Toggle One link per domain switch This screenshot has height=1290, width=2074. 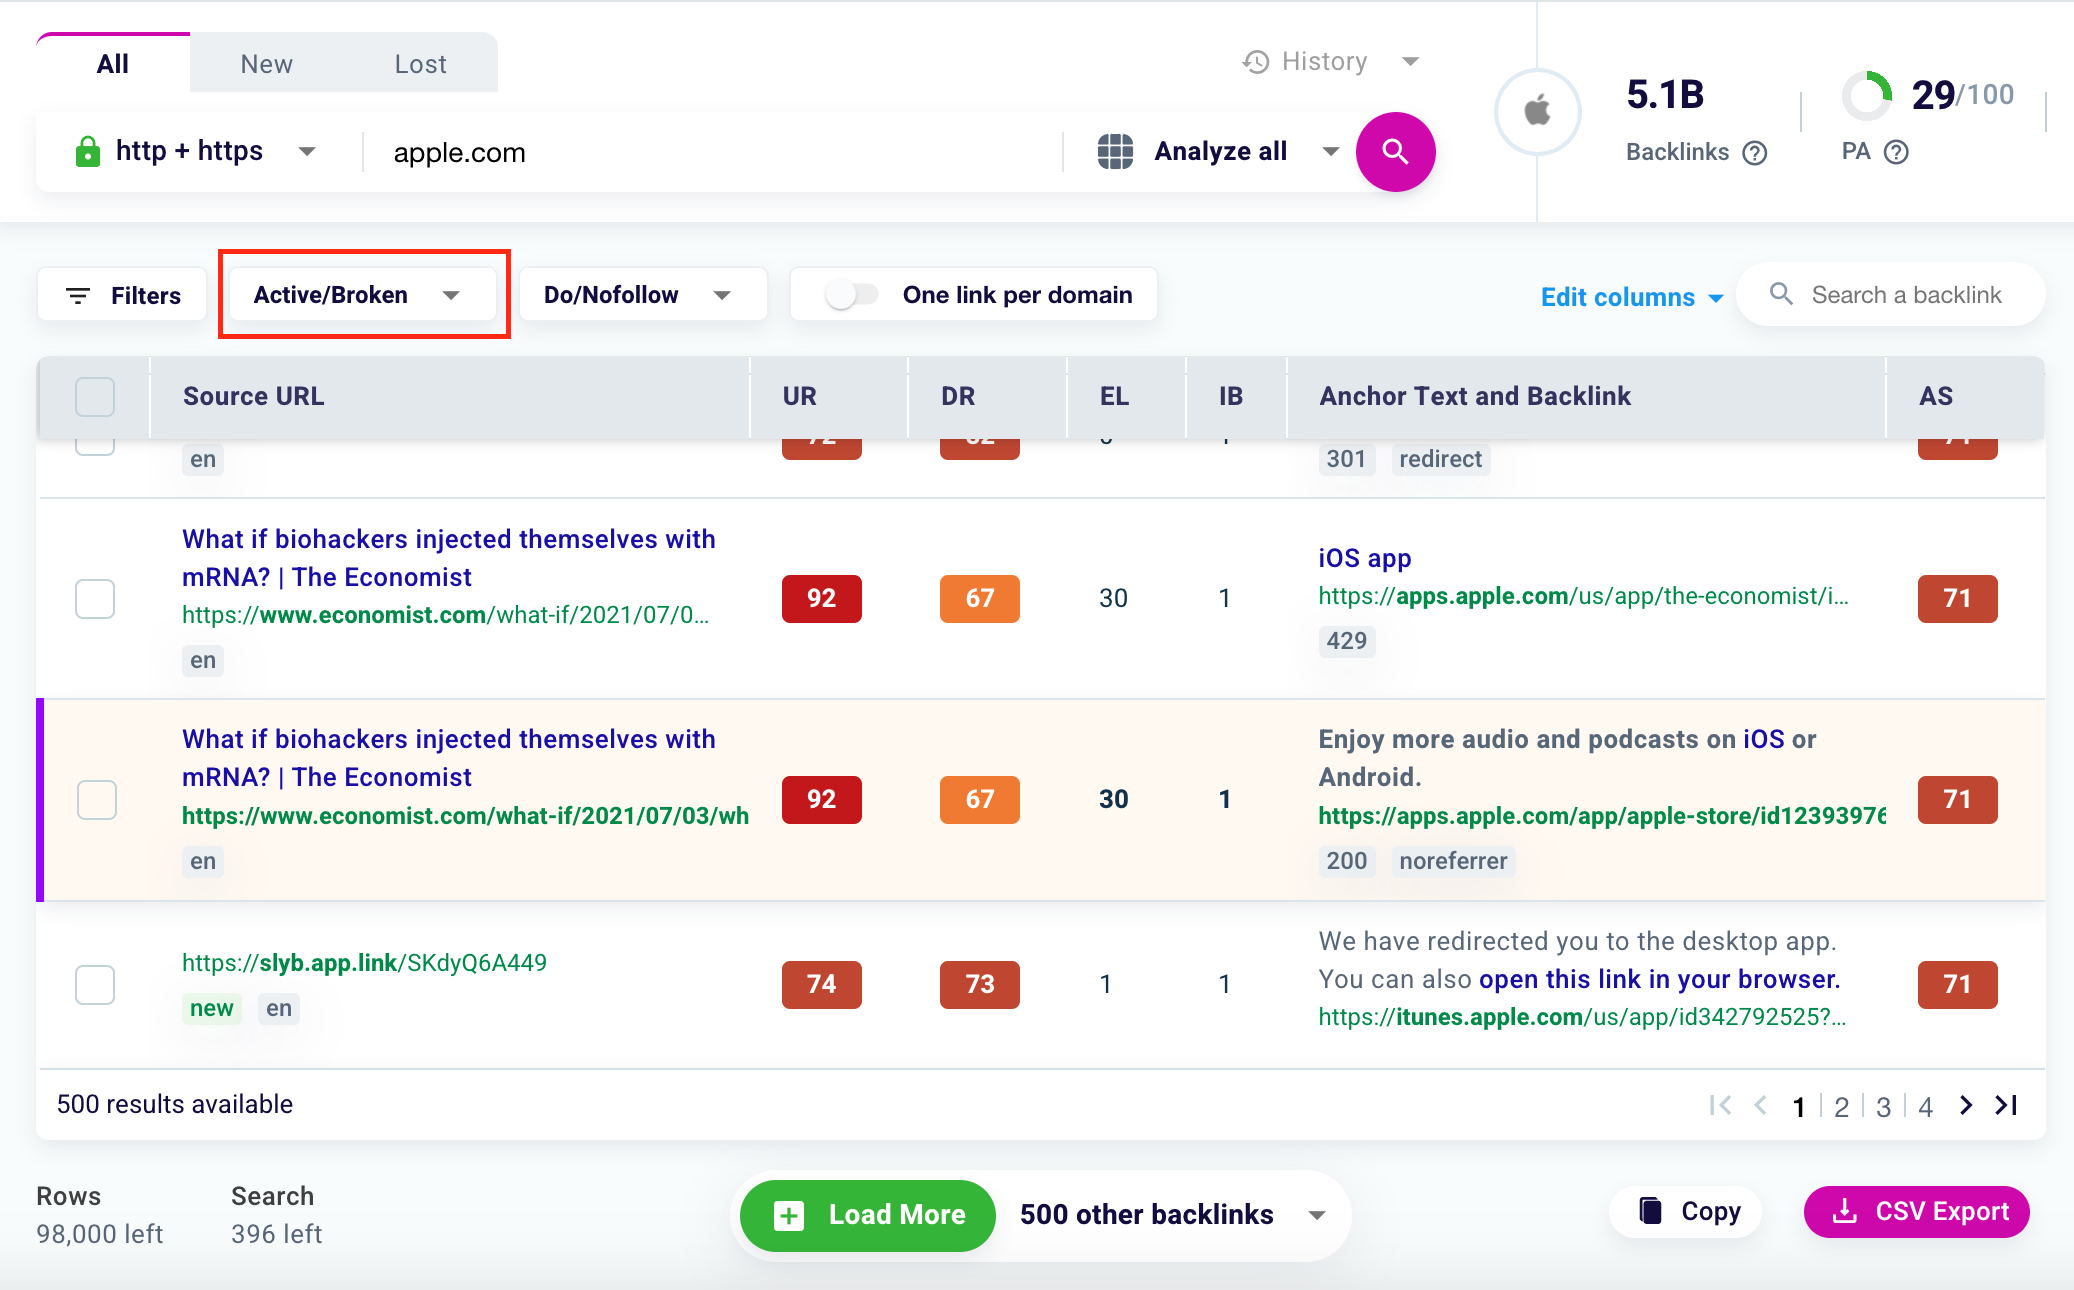click(851, 295)
